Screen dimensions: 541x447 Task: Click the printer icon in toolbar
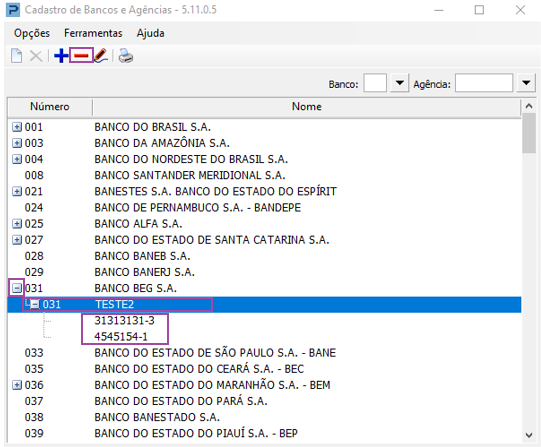126,56
